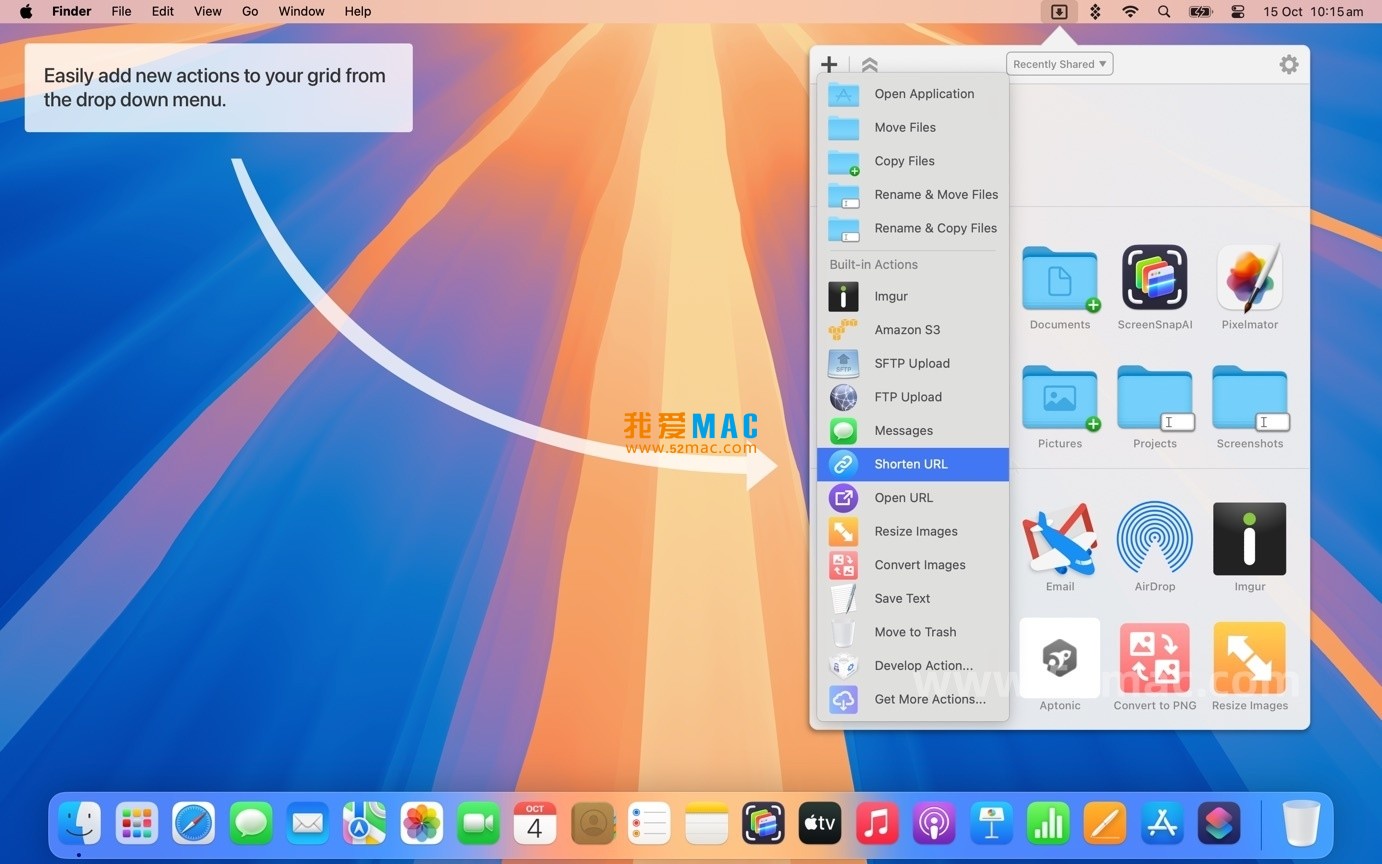Click the battery indicator in the menu bar
Image resolution: width=1382 pixels, height=864 pixels.
[x=1199, y=11]
